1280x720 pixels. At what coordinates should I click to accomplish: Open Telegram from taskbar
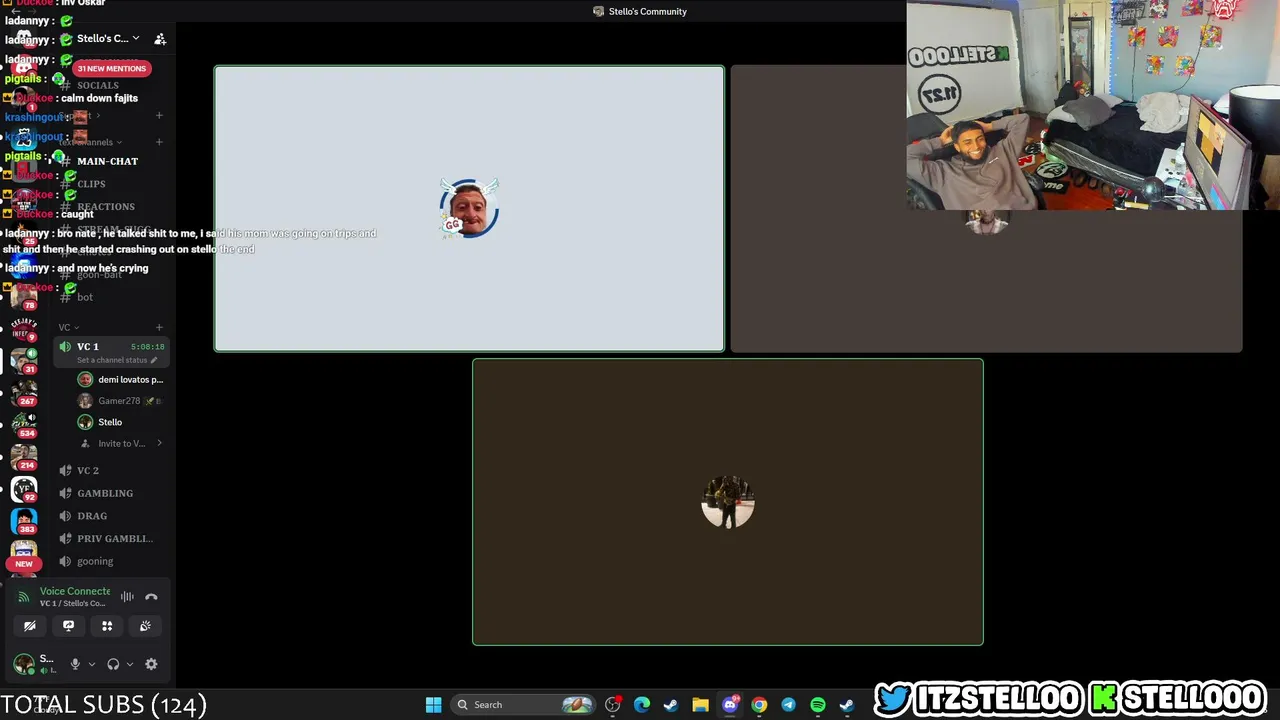(x=788, y=705)
